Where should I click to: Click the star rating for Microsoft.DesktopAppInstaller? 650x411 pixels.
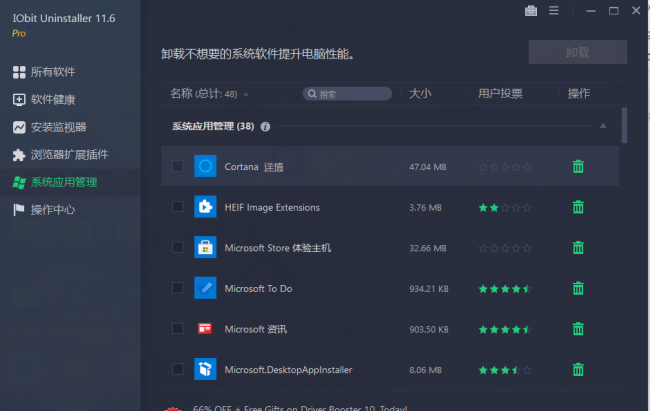pos(505,370)
